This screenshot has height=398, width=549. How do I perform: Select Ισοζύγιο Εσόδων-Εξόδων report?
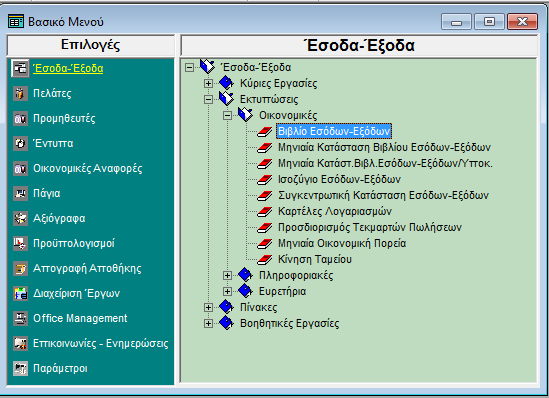click(339, 180)
